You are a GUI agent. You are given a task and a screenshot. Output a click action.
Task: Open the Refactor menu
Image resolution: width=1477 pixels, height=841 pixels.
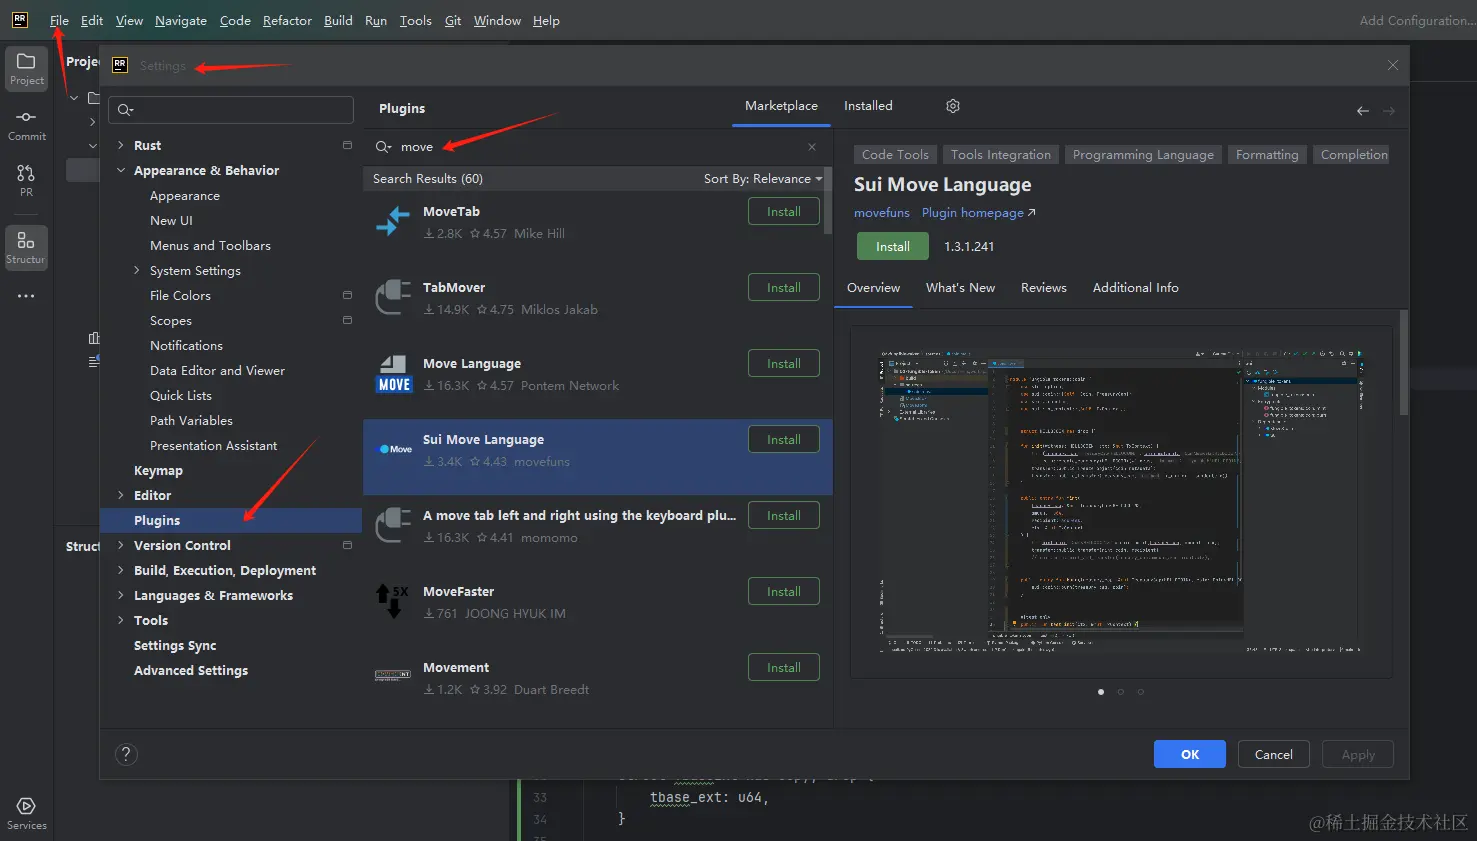pos(287,20)
